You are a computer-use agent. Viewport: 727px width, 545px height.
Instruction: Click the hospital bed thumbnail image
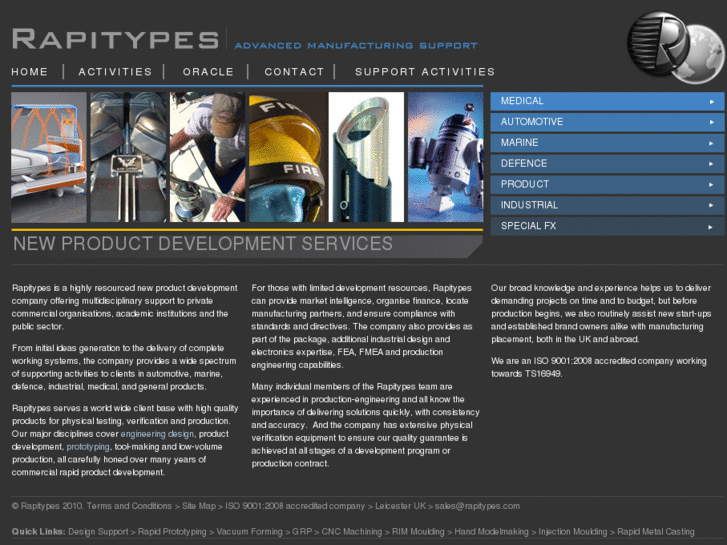click(x=49, y=157)
